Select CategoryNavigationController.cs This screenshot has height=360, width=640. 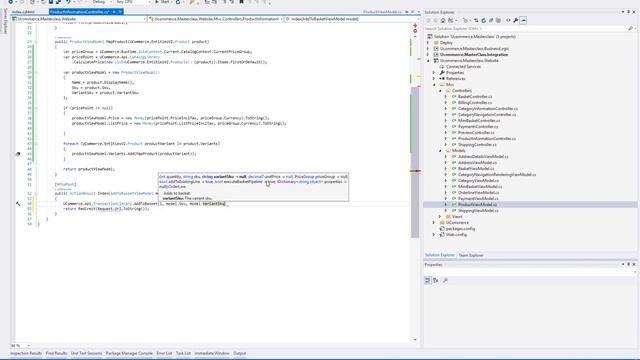point(487,115)
